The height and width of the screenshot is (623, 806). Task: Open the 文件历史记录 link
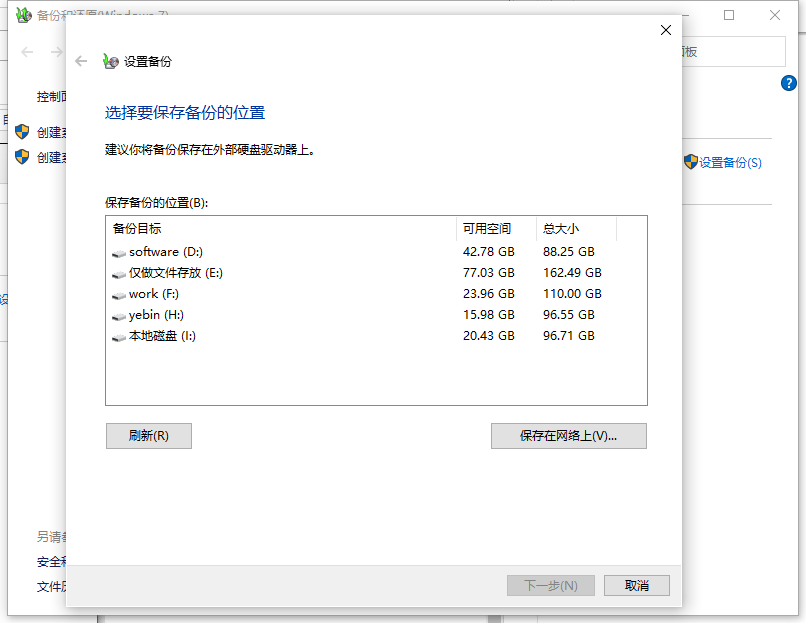coord(51,586)
